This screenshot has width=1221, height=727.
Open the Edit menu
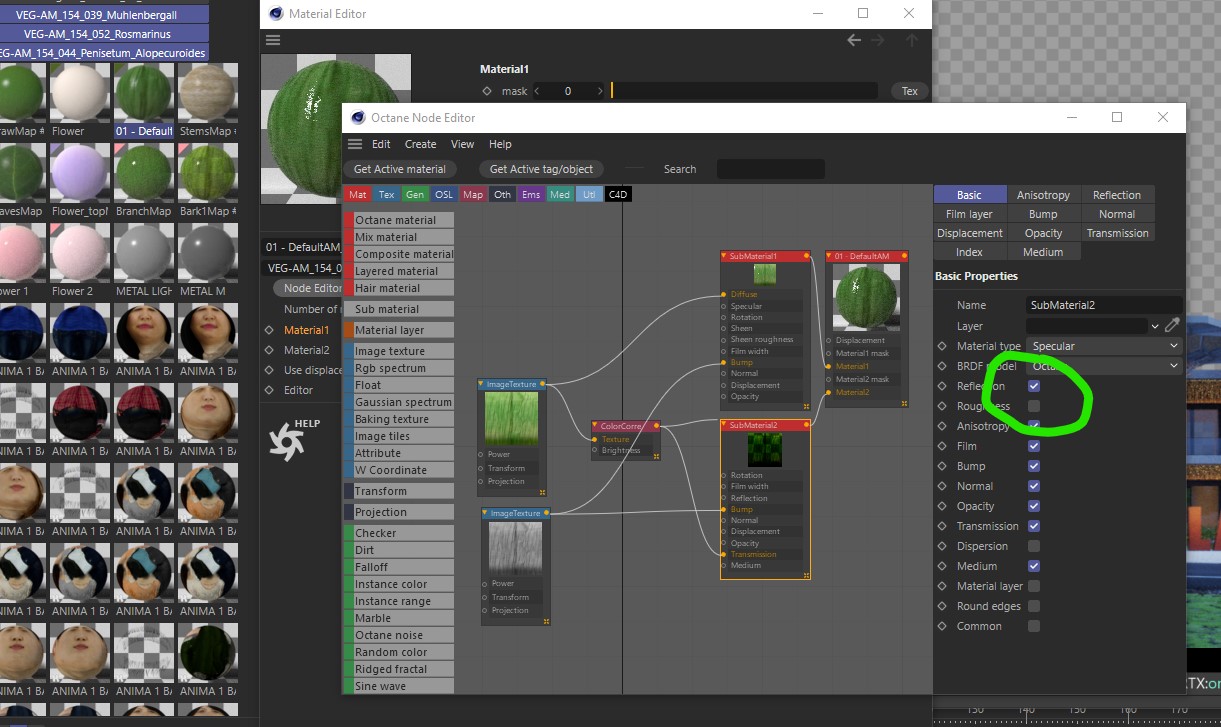click(381, 144)
